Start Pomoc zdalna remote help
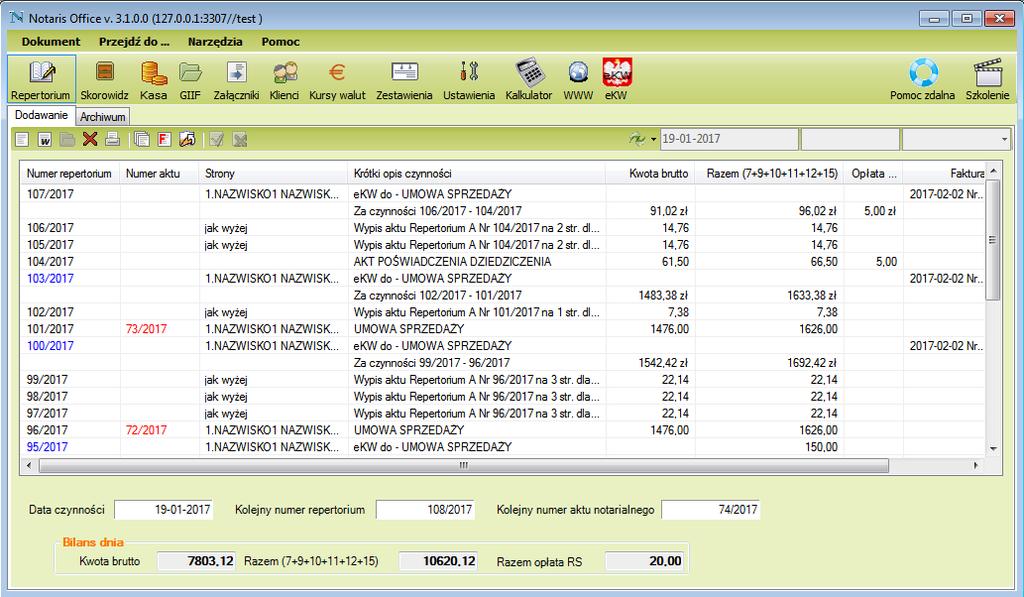The height and width of the screenshot is (597, 1024). (922, 79)
